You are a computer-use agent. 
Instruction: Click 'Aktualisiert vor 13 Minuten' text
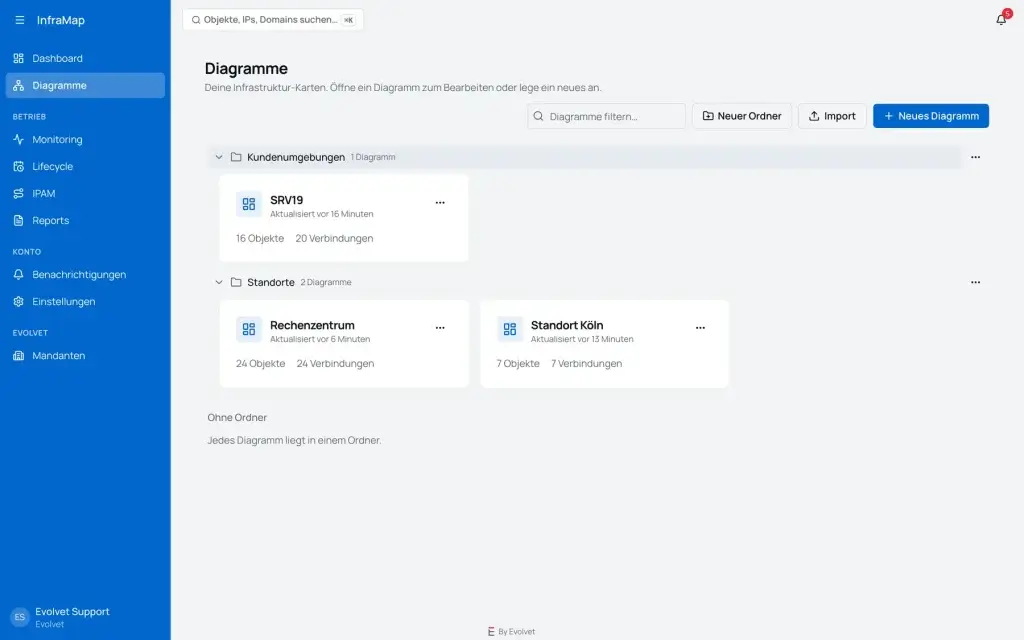(x=582, y=340)
